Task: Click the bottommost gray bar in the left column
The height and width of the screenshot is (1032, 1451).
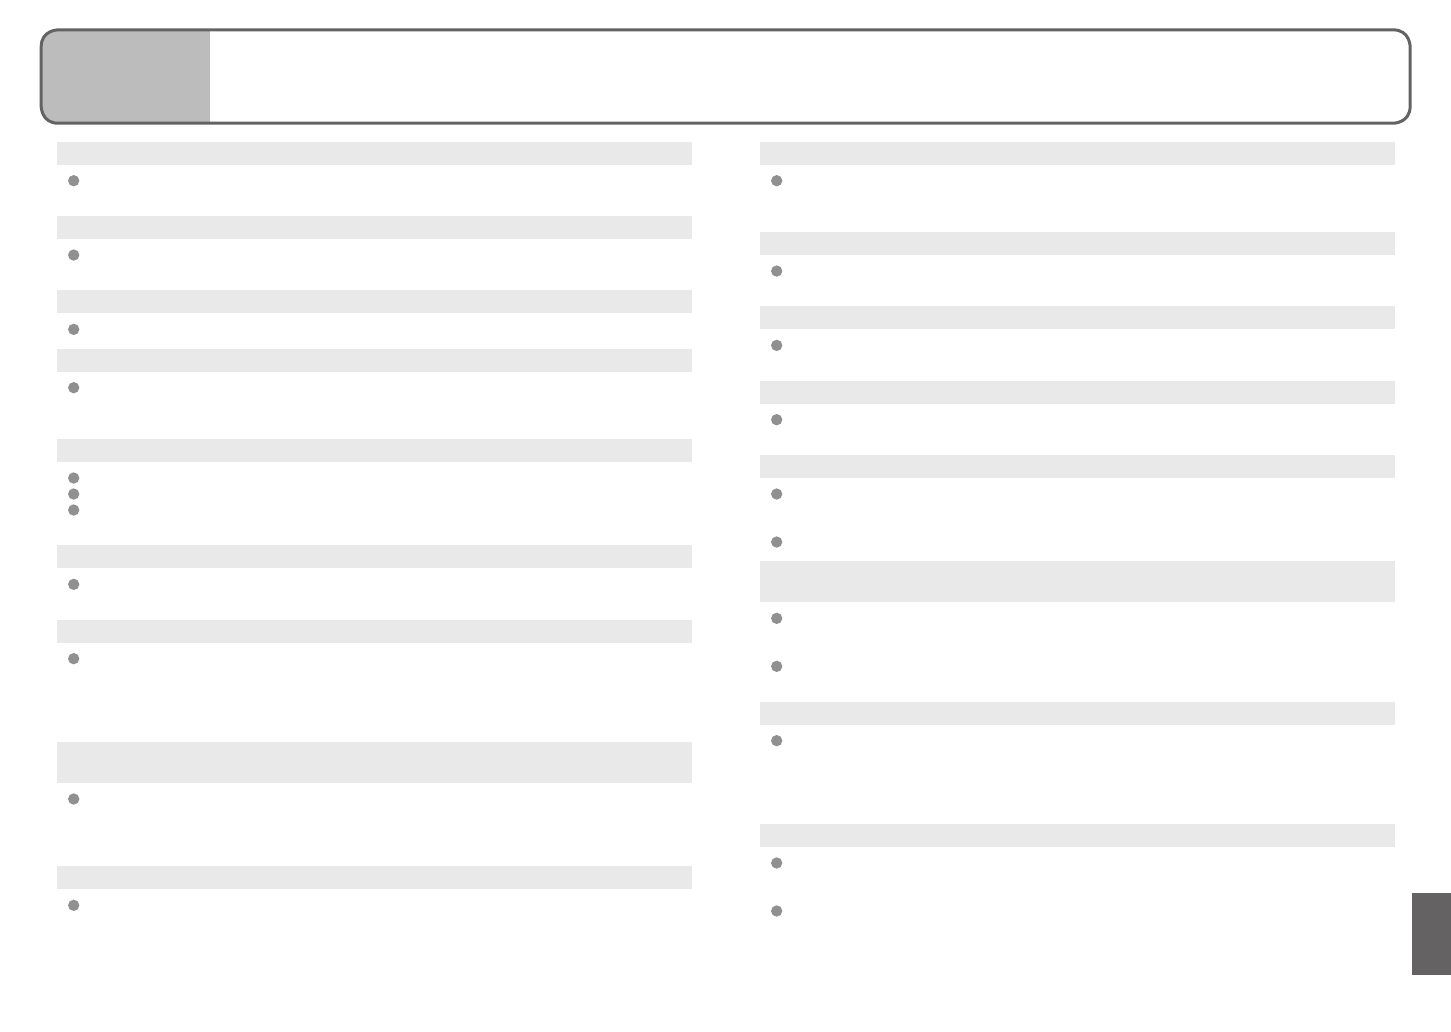Action: 374,877
